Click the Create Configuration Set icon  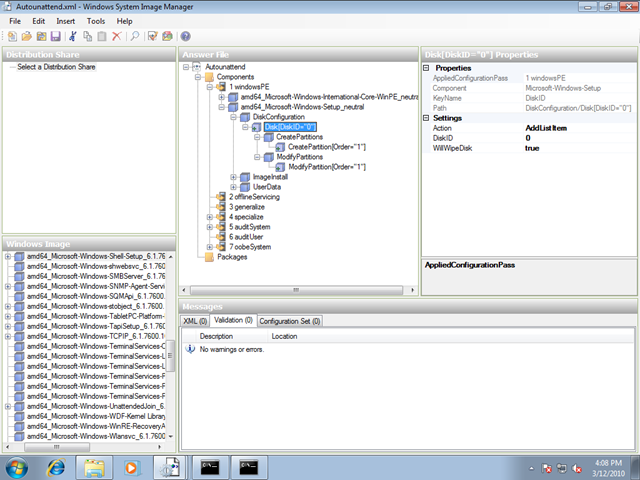click(167, 36)
